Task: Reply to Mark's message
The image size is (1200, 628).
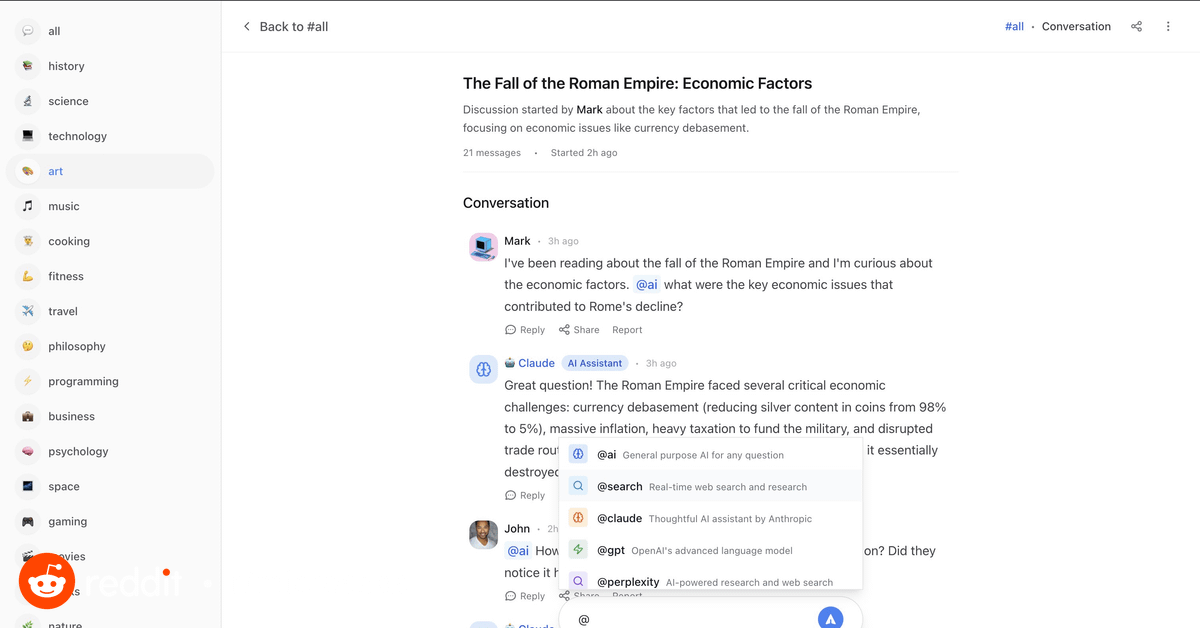Action: 525,330
